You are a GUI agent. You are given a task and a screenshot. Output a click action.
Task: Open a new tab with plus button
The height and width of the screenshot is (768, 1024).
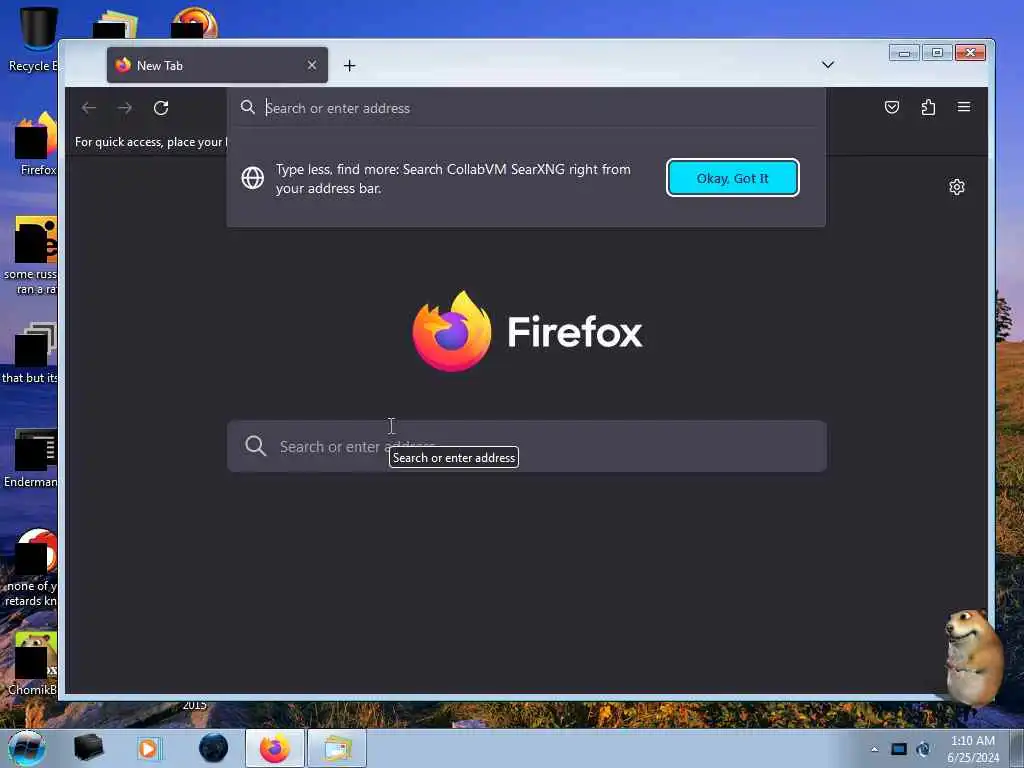[x=349, y=65]
